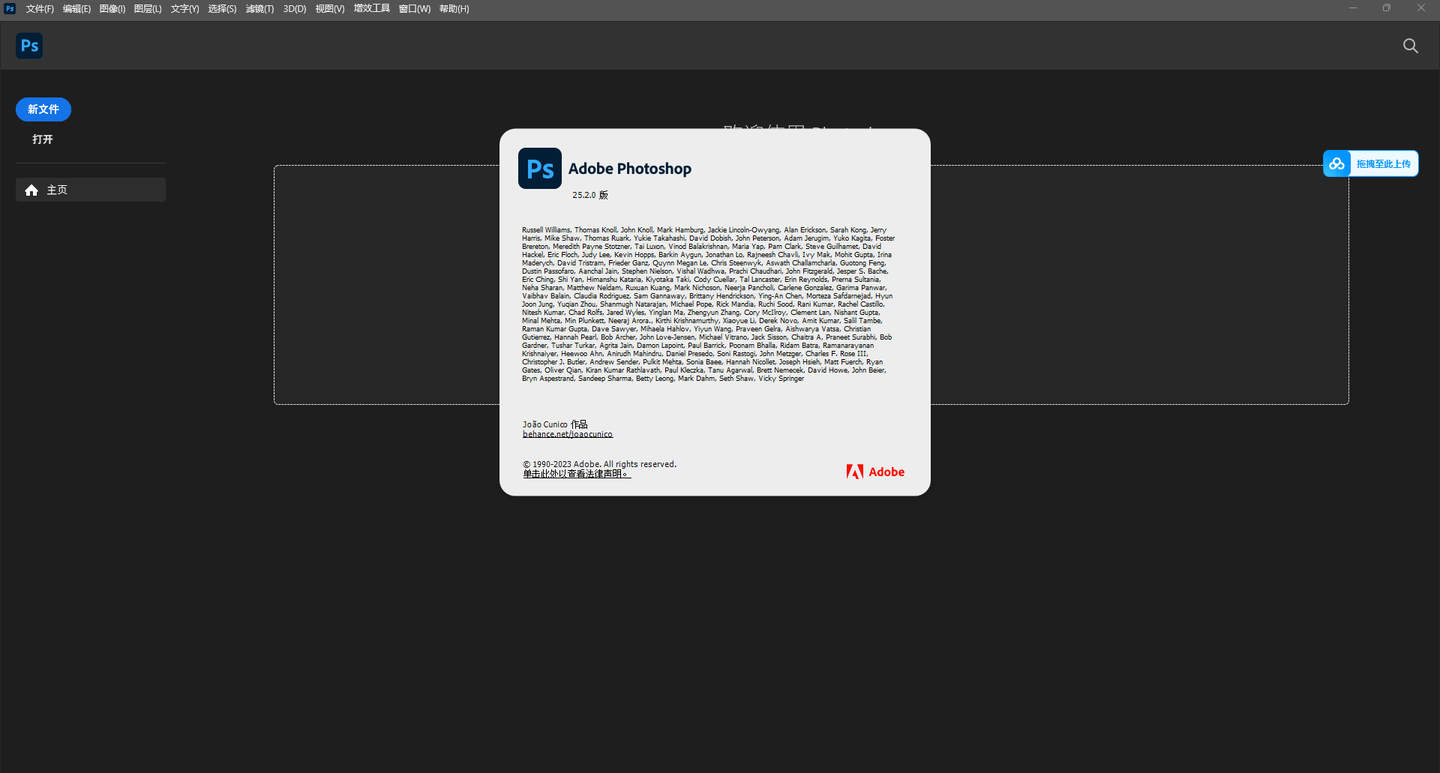This screenshot has width=1440, height=773.
Task: Close the Photoshop window
Action: (x=1421, y=8)
